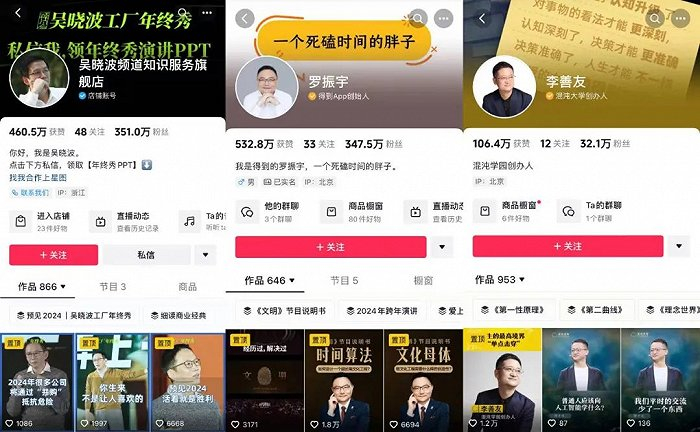Open 他的群聊 chat icon on 罗振宇 profile

(x=247, y=212)
